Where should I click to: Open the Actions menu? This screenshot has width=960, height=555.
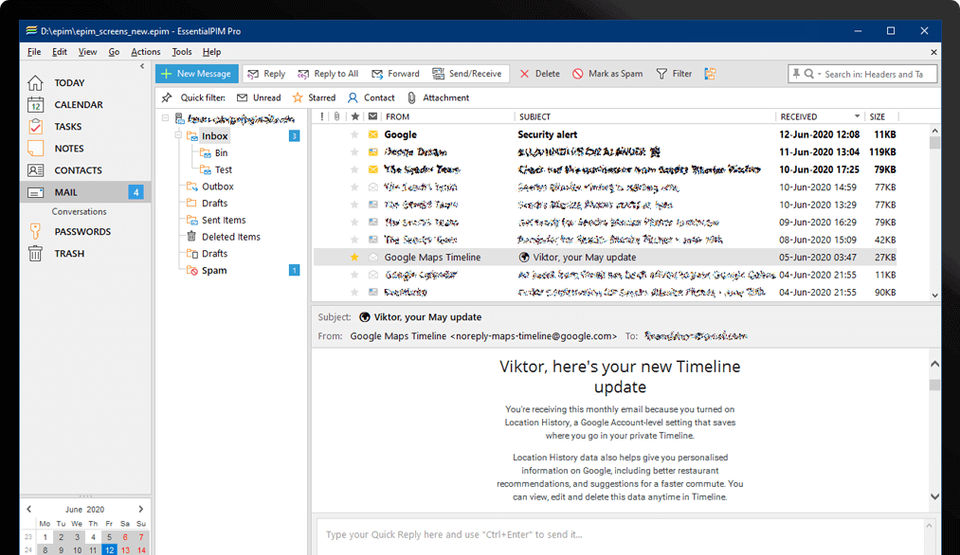pyautogui.click(x=146, y=52)
